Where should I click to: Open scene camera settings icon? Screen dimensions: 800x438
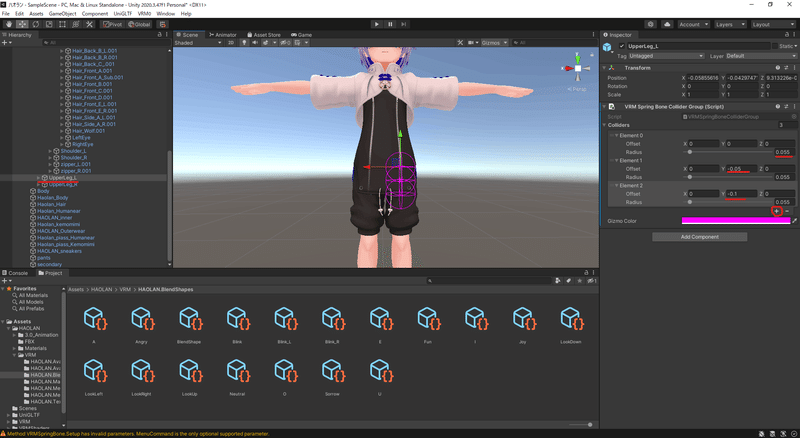[472, 43]
